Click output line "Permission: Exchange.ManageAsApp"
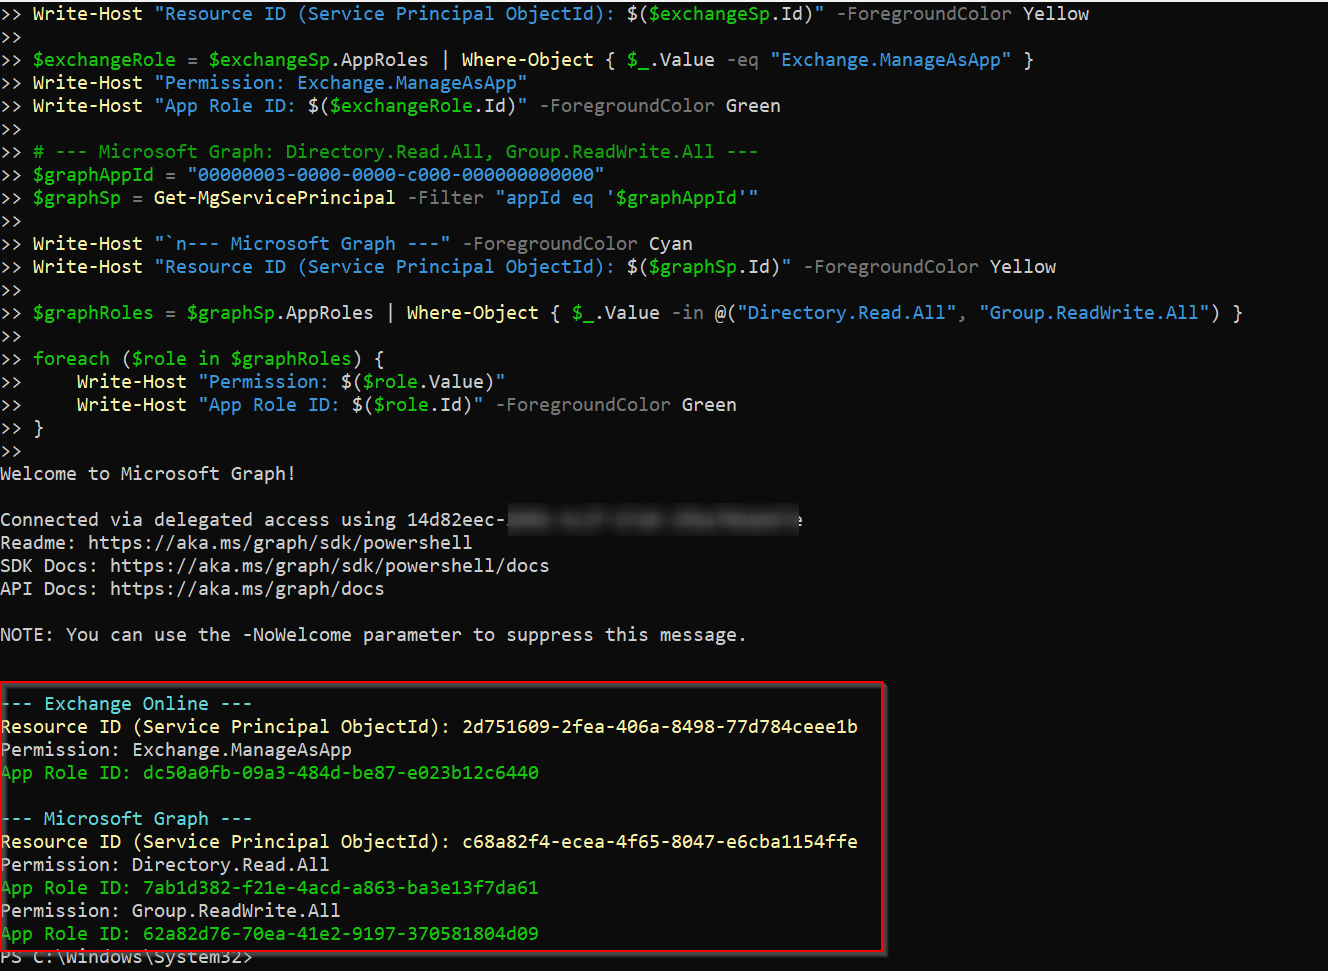Viewport: 1328px width, 971px height. tap(176, 750)
